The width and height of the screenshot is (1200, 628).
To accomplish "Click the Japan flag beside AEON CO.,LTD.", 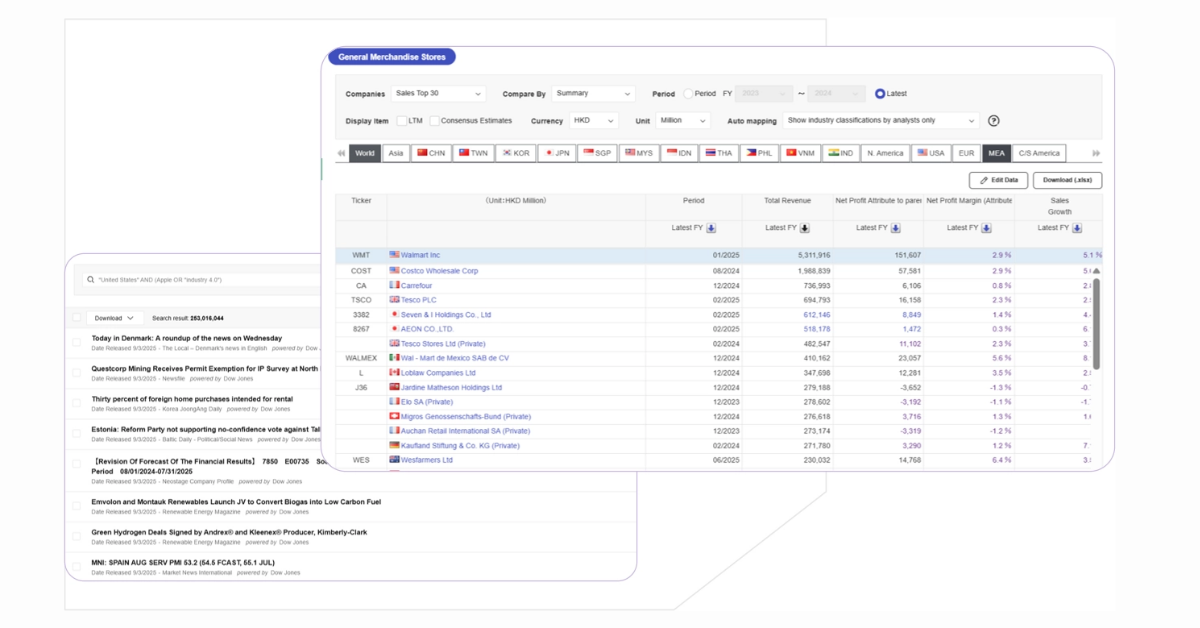I will point(394,328).
